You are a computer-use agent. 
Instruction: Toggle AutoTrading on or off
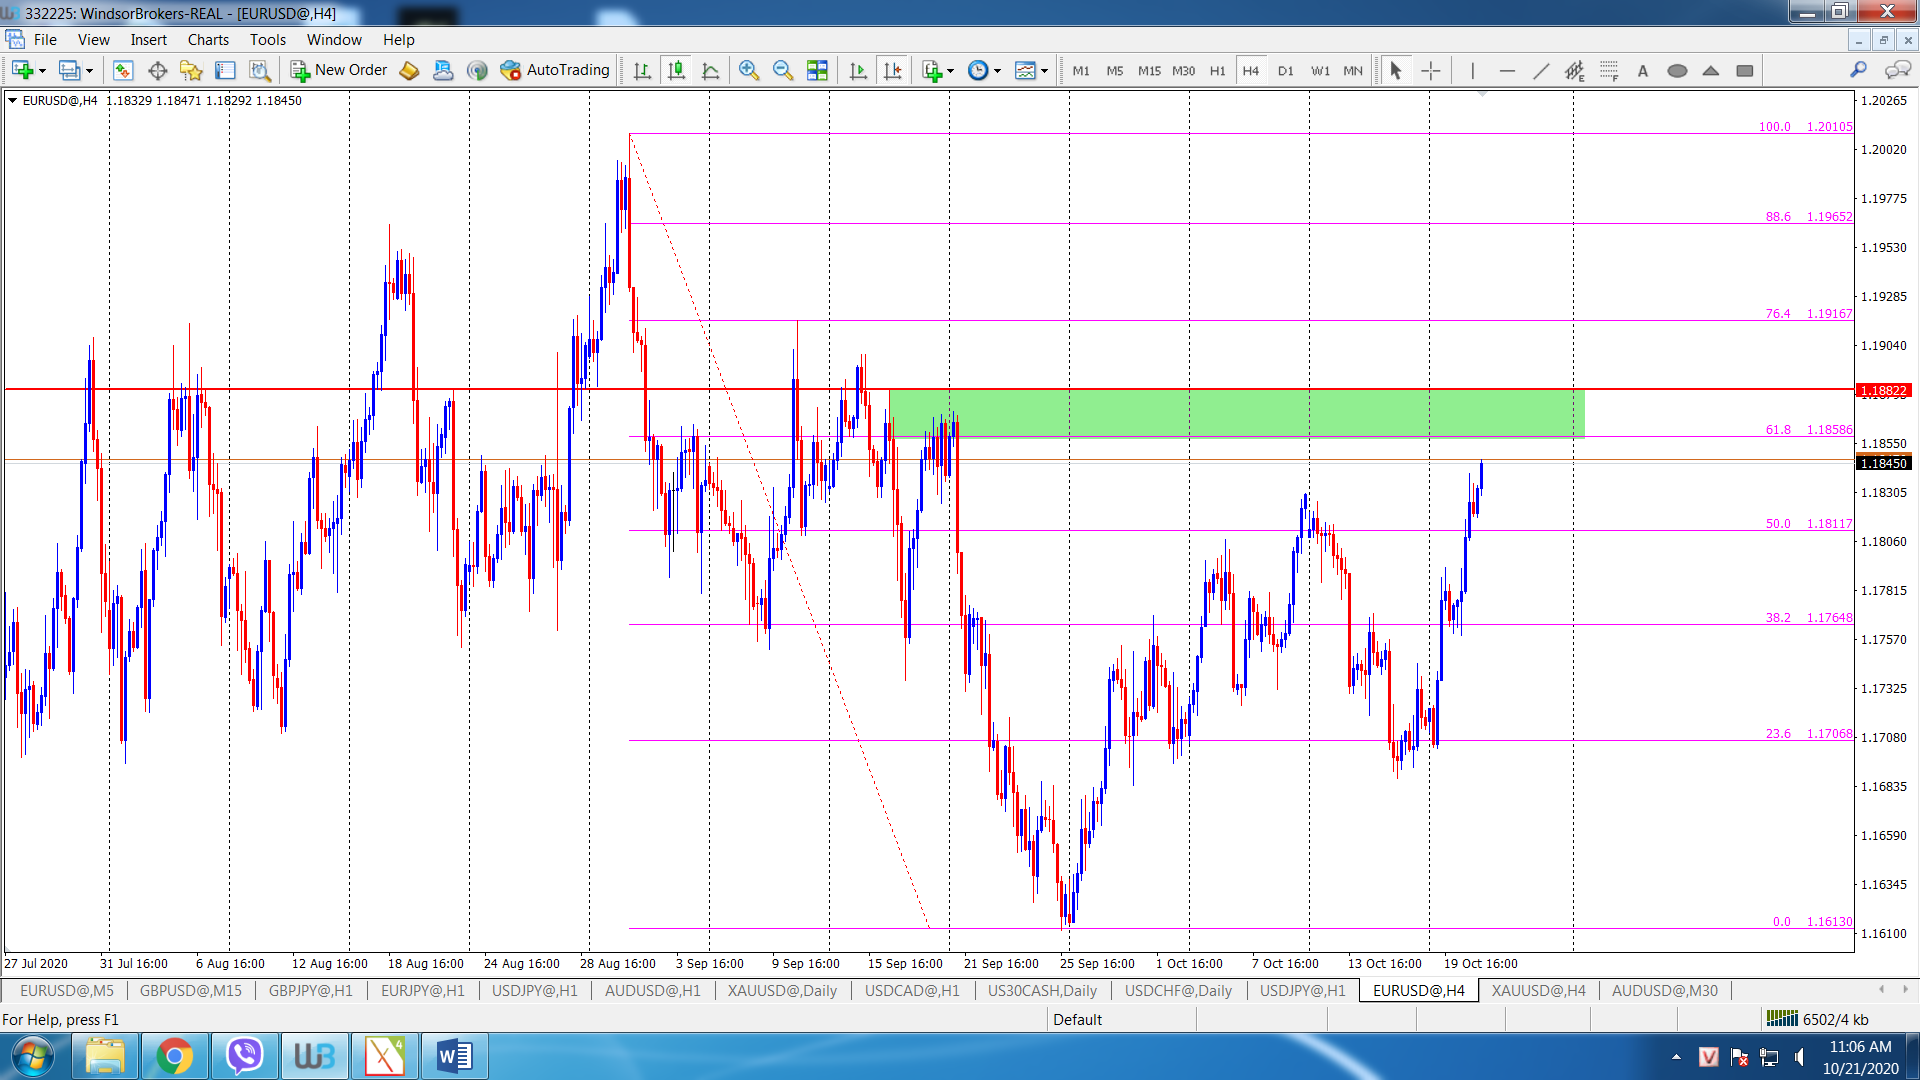(555, 70)
